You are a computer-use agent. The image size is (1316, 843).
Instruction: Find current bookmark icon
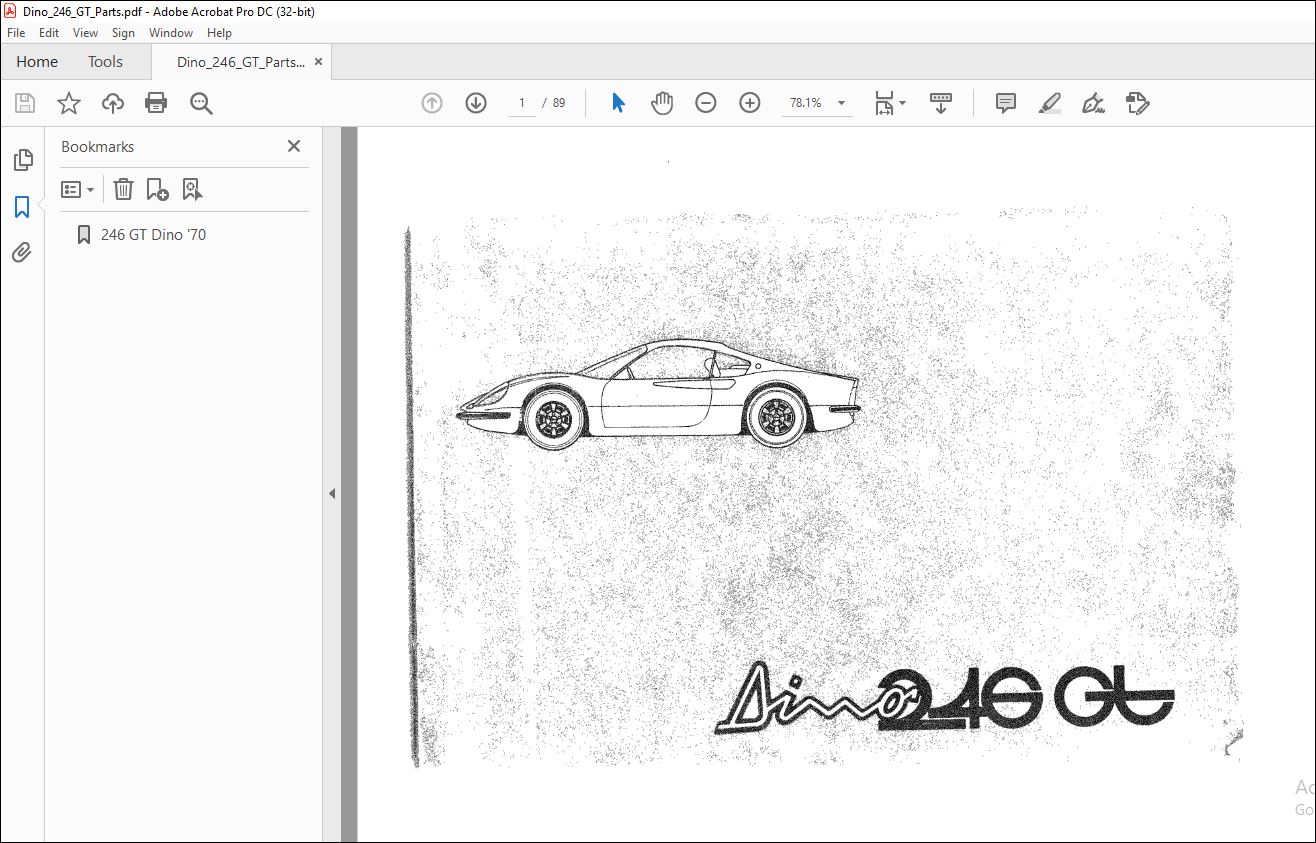point(192,189)
